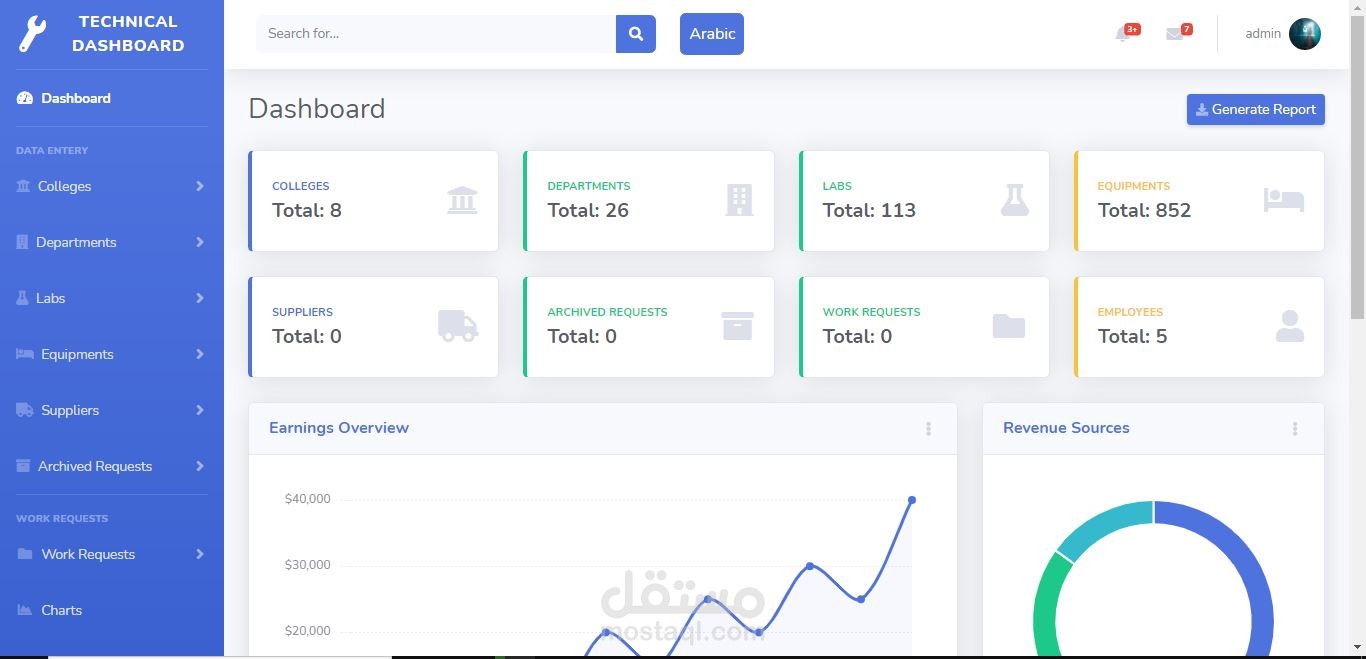Expand Labs sidebar chevron
Screen dimensions: 1366x659
coord(200,298)
